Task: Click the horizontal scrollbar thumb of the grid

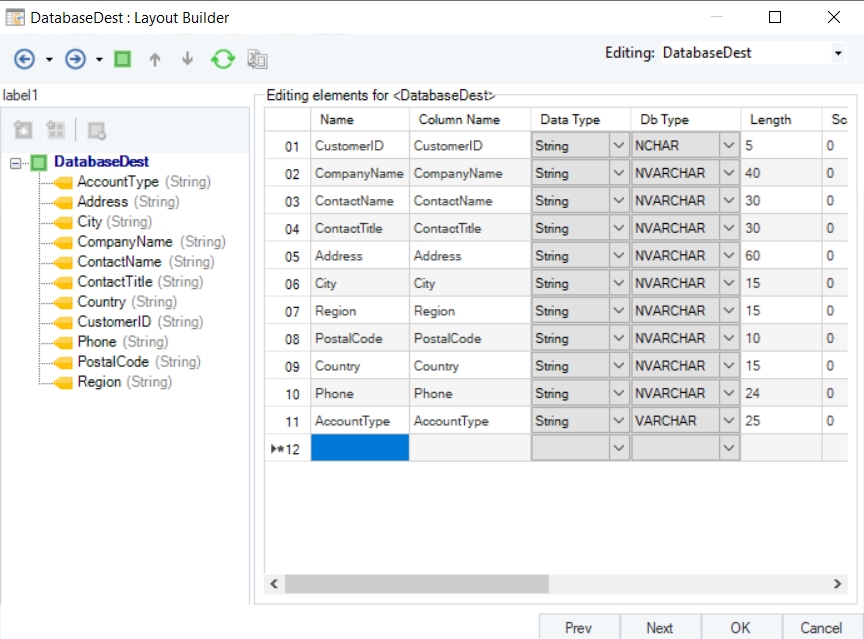Action: tap(417, 583)
